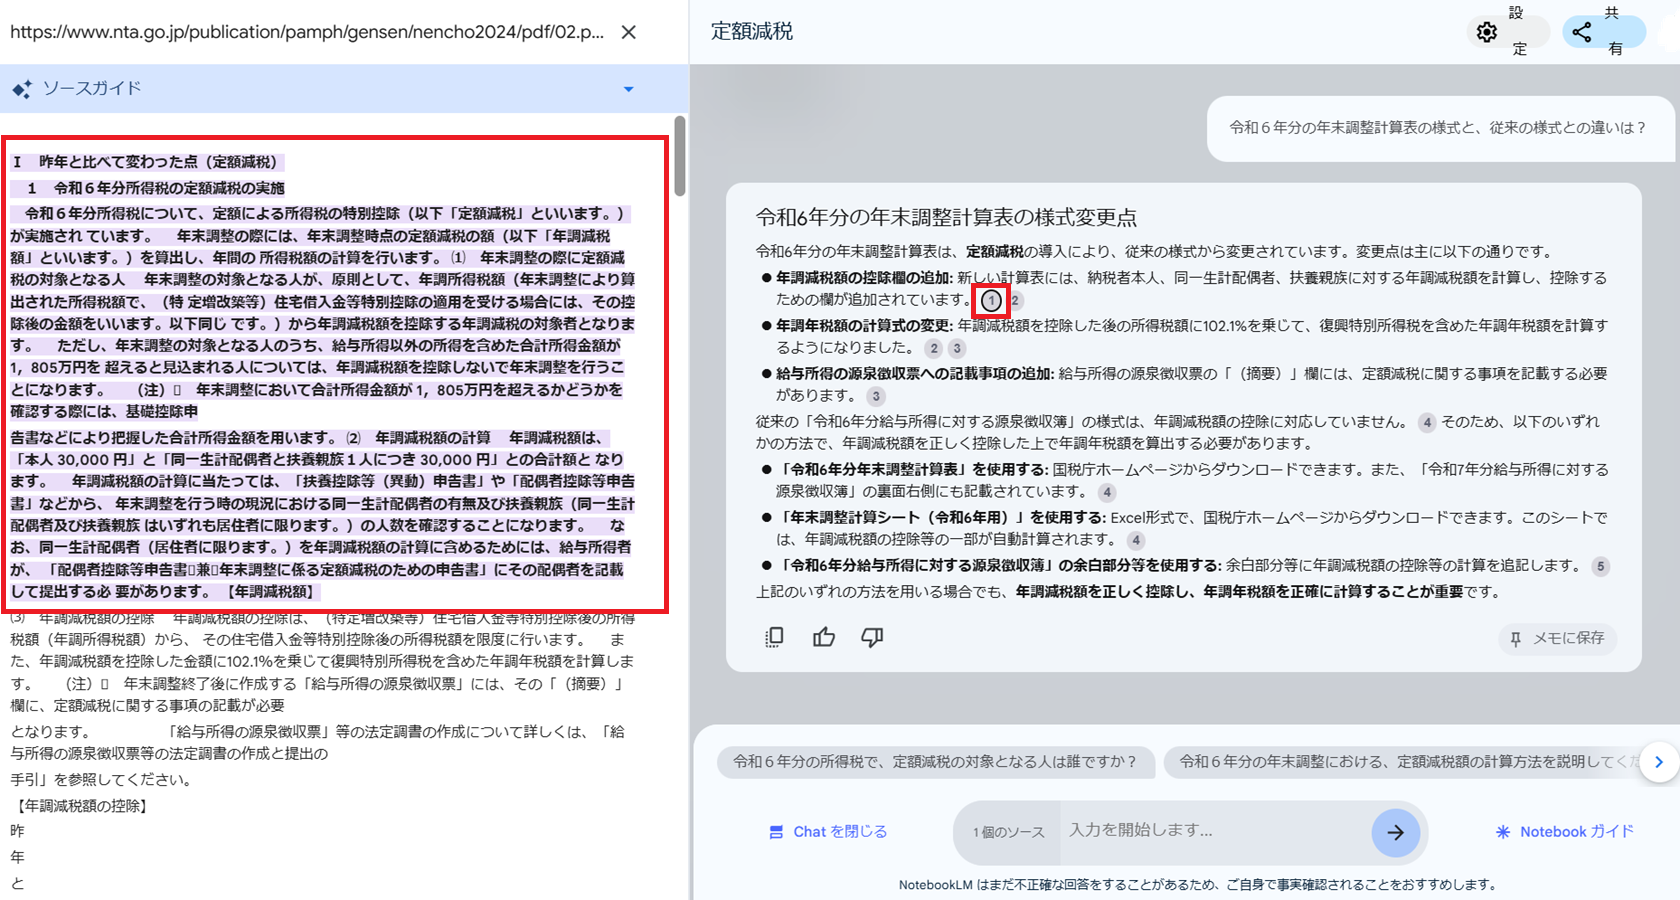Click the send arrow button
Viewport: 1680px width, 900px height.
pyautogui.click(x=1395, y=832)
